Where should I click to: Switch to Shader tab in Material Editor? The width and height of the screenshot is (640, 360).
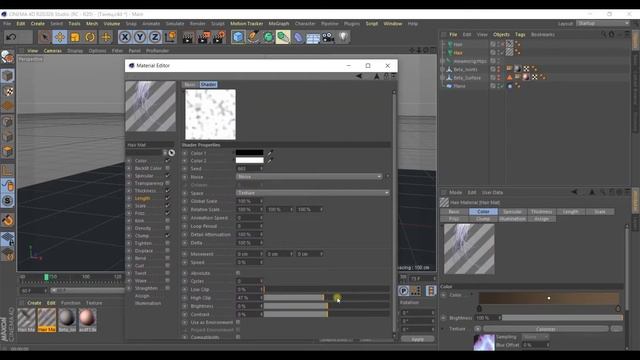(208, 84)
